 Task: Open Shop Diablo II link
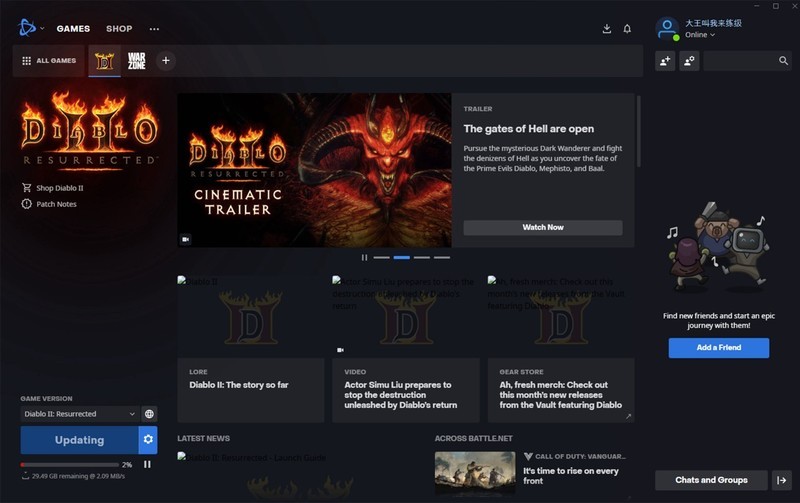pos(53,188)
